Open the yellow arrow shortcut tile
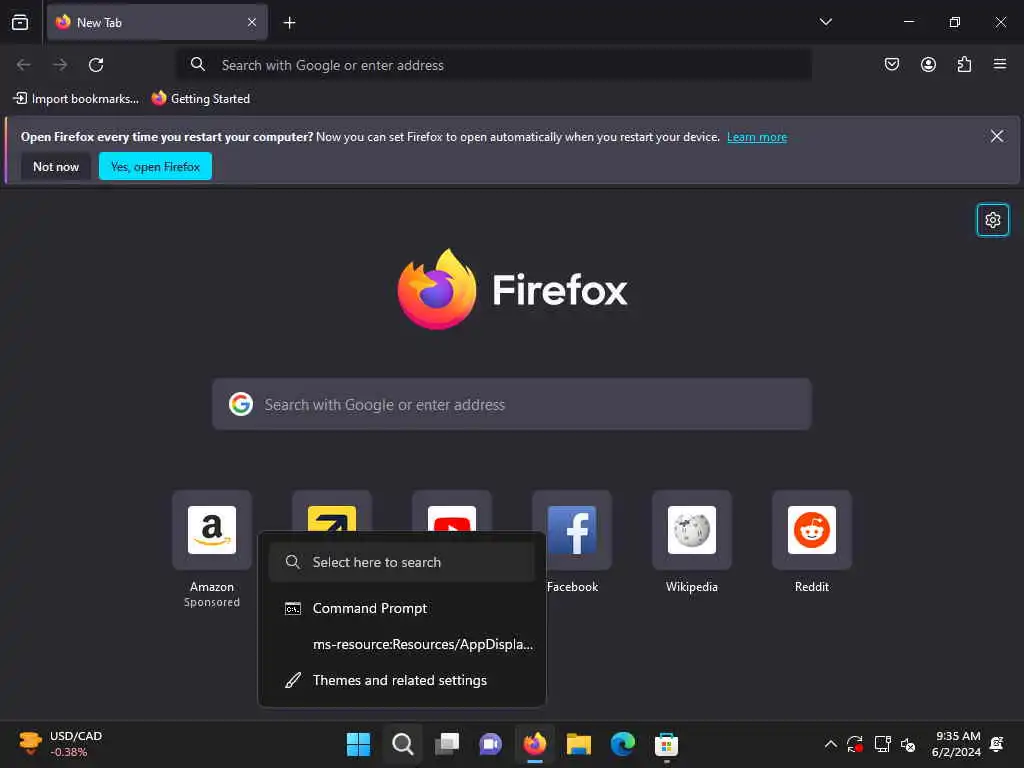 point(332,511)
